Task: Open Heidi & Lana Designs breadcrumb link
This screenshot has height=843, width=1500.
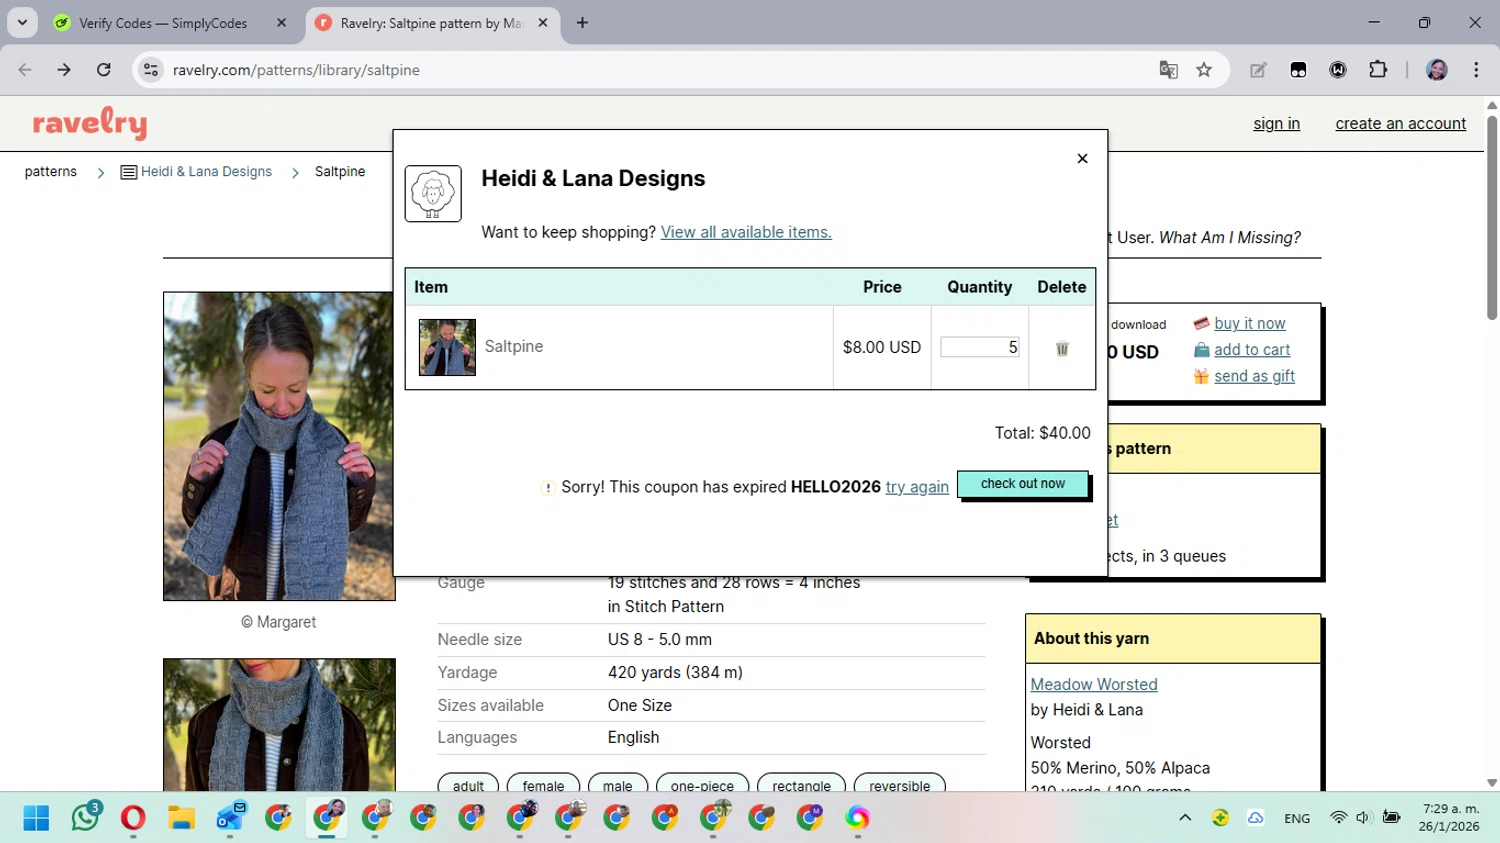Action: coord(206,172)
